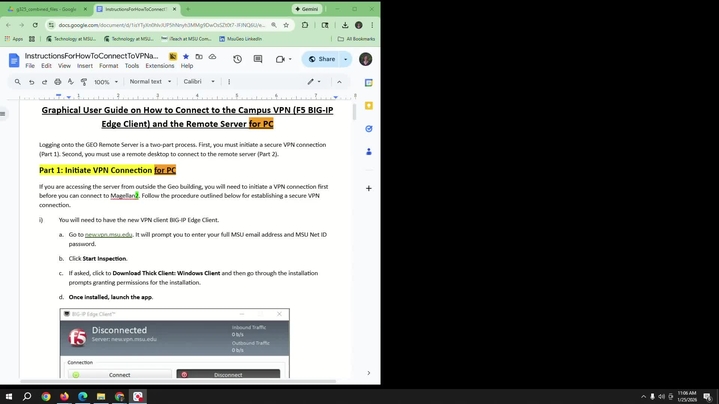Collapse the toolbar menus with chevron
Image resolution: width=719 pixels, height=404 pixels.
[x=339, y=82]
